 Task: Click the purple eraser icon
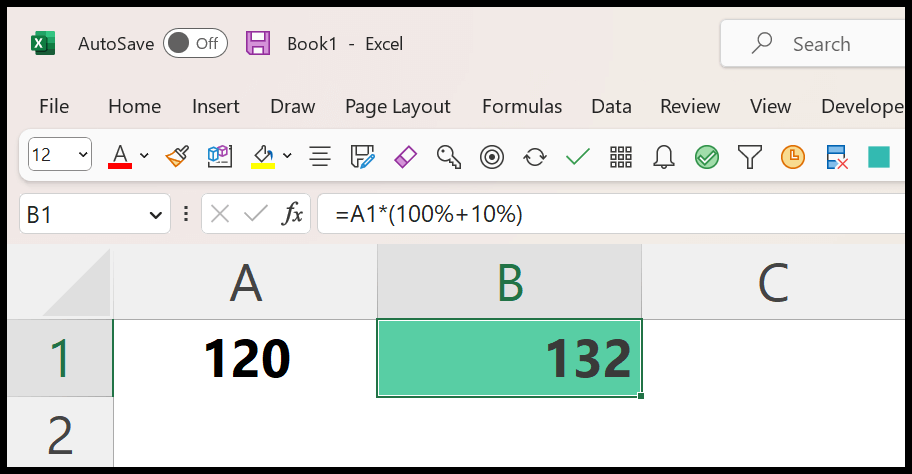pyautogui.click(x=405, y=156)
